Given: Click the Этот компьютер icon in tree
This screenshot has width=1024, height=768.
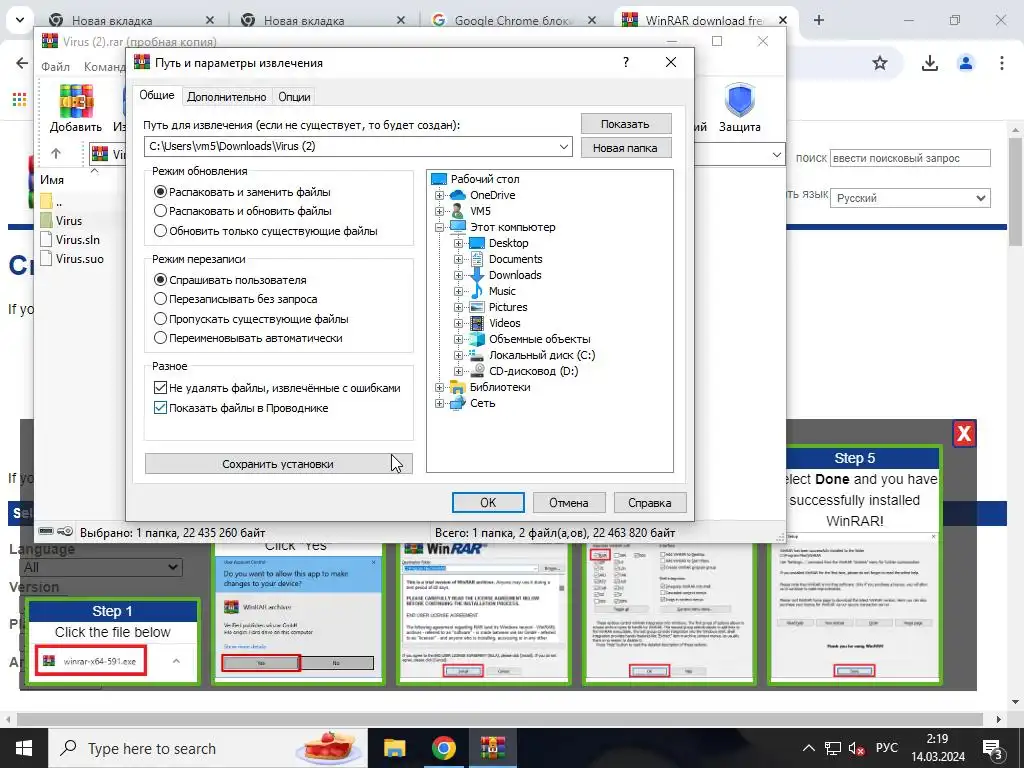Looking at the screenshot, I should [458, 227].
